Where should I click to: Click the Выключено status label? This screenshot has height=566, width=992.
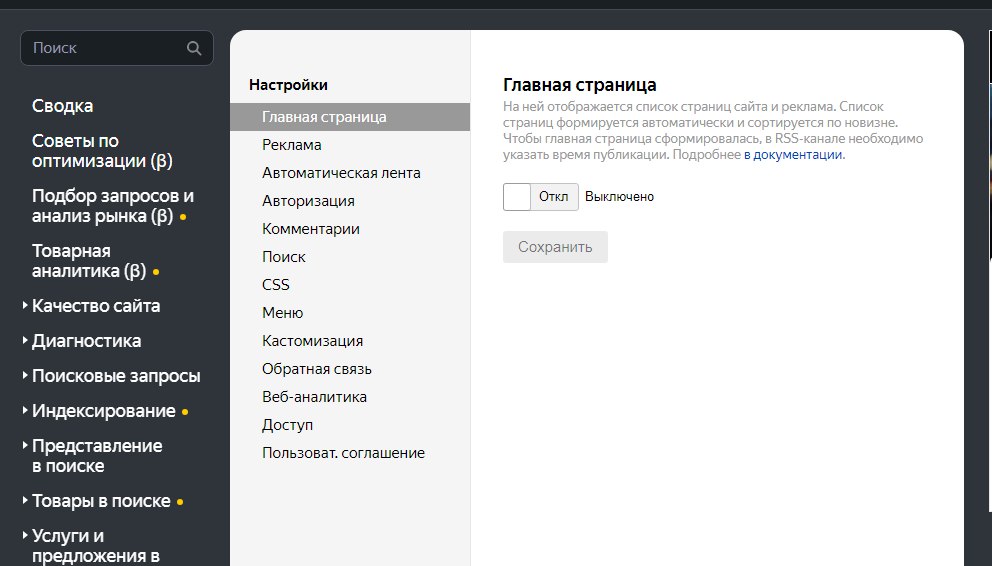(619, 197)
